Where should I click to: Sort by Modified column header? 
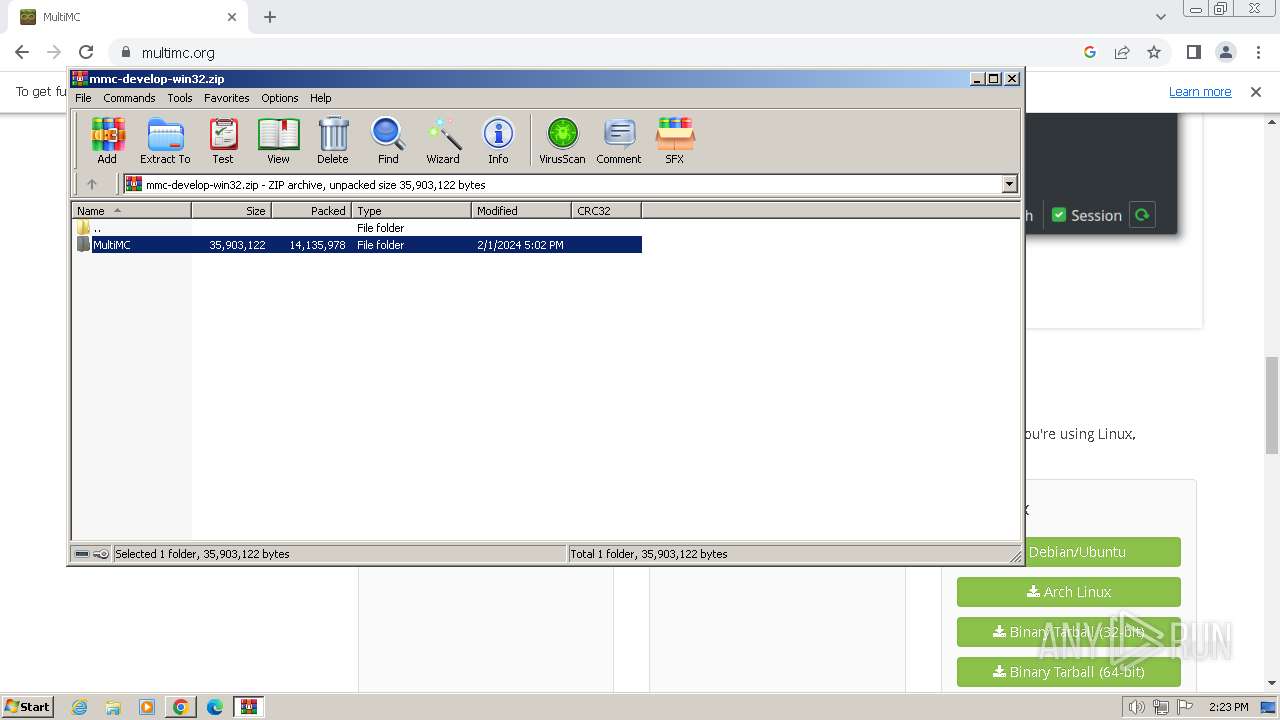click(x=521, y=210)
